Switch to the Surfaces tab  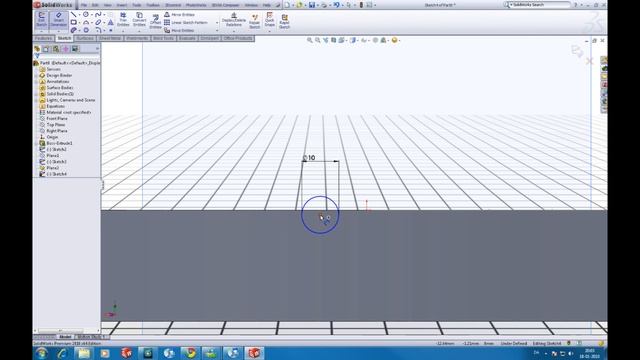85,38
